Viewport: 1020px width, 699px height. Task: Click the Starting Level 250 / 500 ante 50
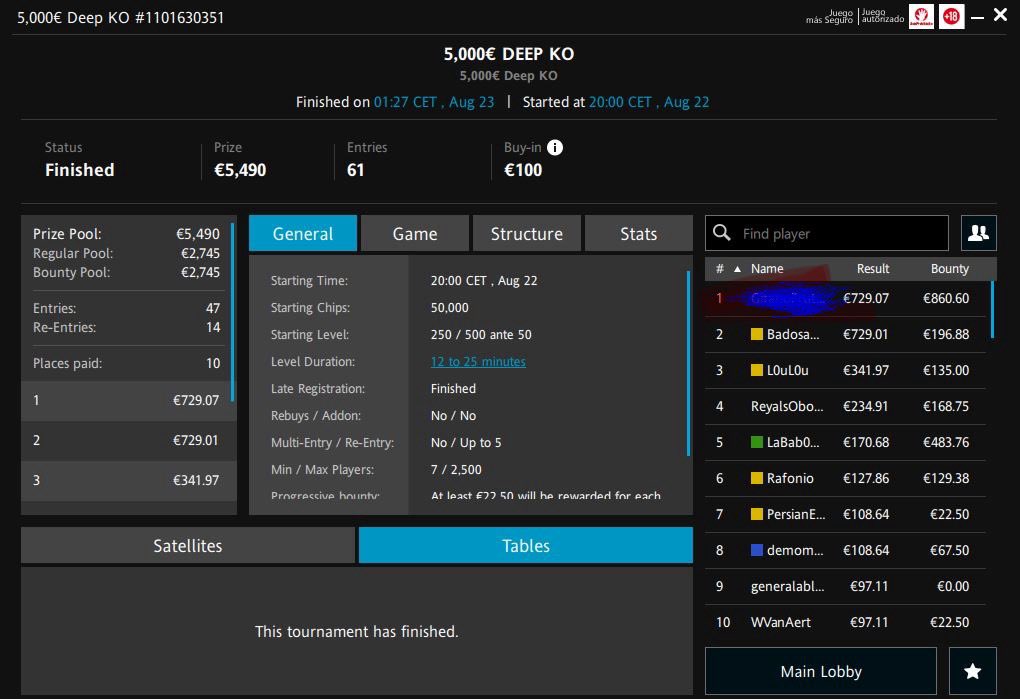(x=481, y=334)
